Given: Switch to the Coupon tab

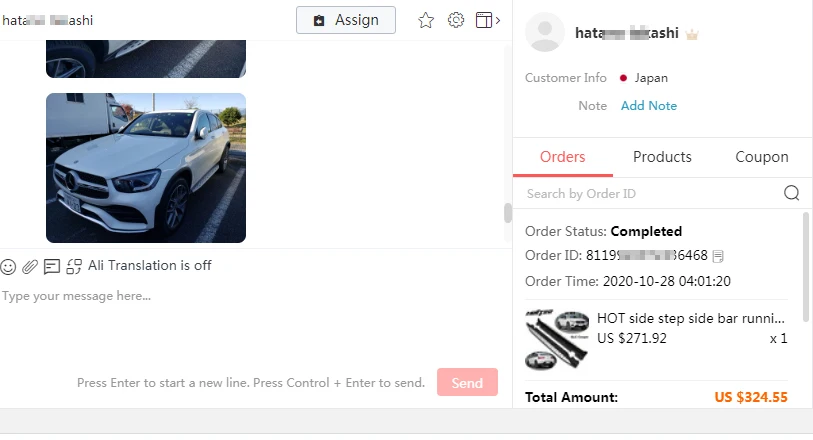Looking at the screenshot, I should (762, 157).
